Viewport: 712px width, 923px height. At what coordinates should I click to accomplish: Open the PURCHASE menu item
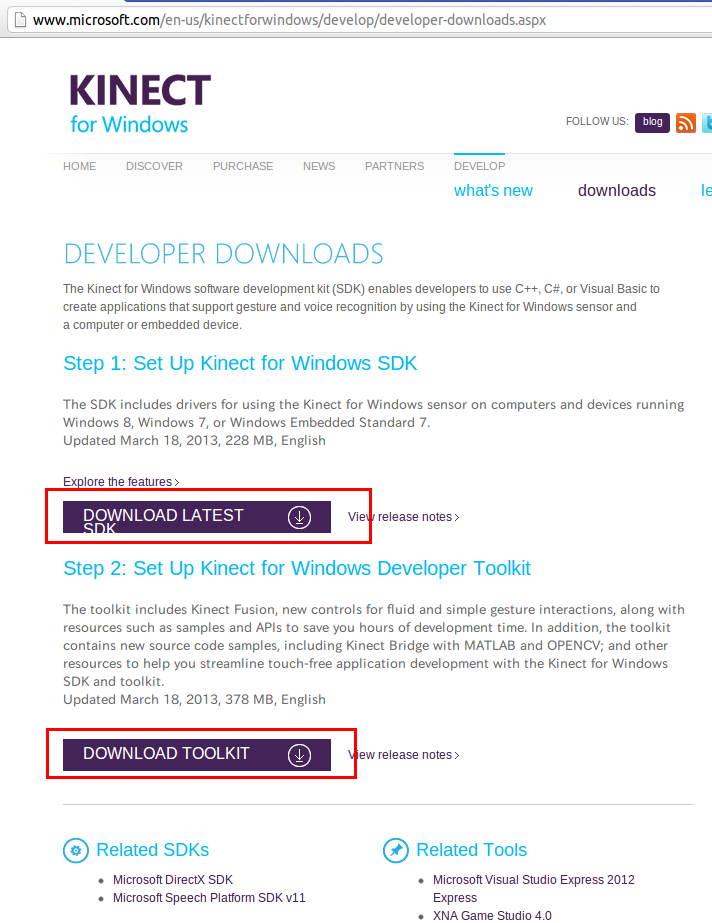point(243,166)
